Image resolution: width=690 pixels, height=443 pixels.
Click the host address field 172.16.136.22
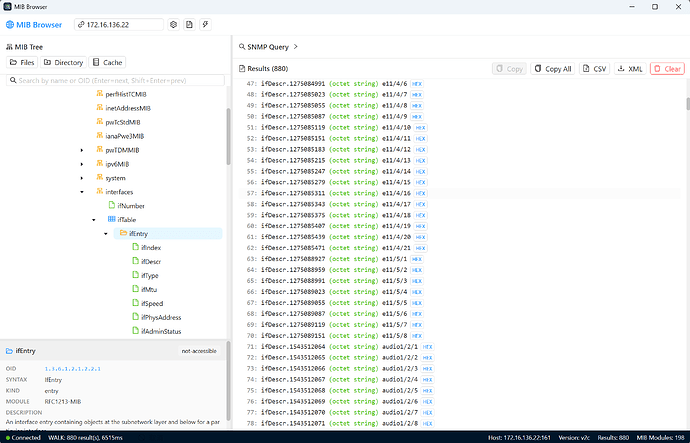pos(119,25)
